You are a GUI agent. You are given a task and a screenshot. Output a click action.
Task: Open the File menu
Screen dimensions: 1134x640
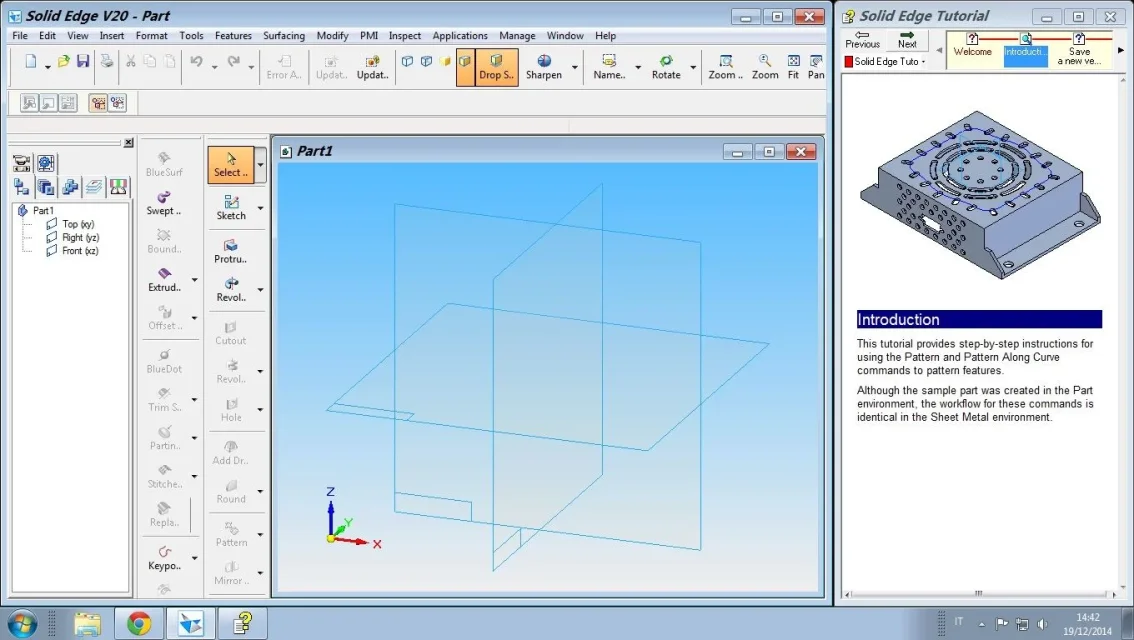coord(20,35)
